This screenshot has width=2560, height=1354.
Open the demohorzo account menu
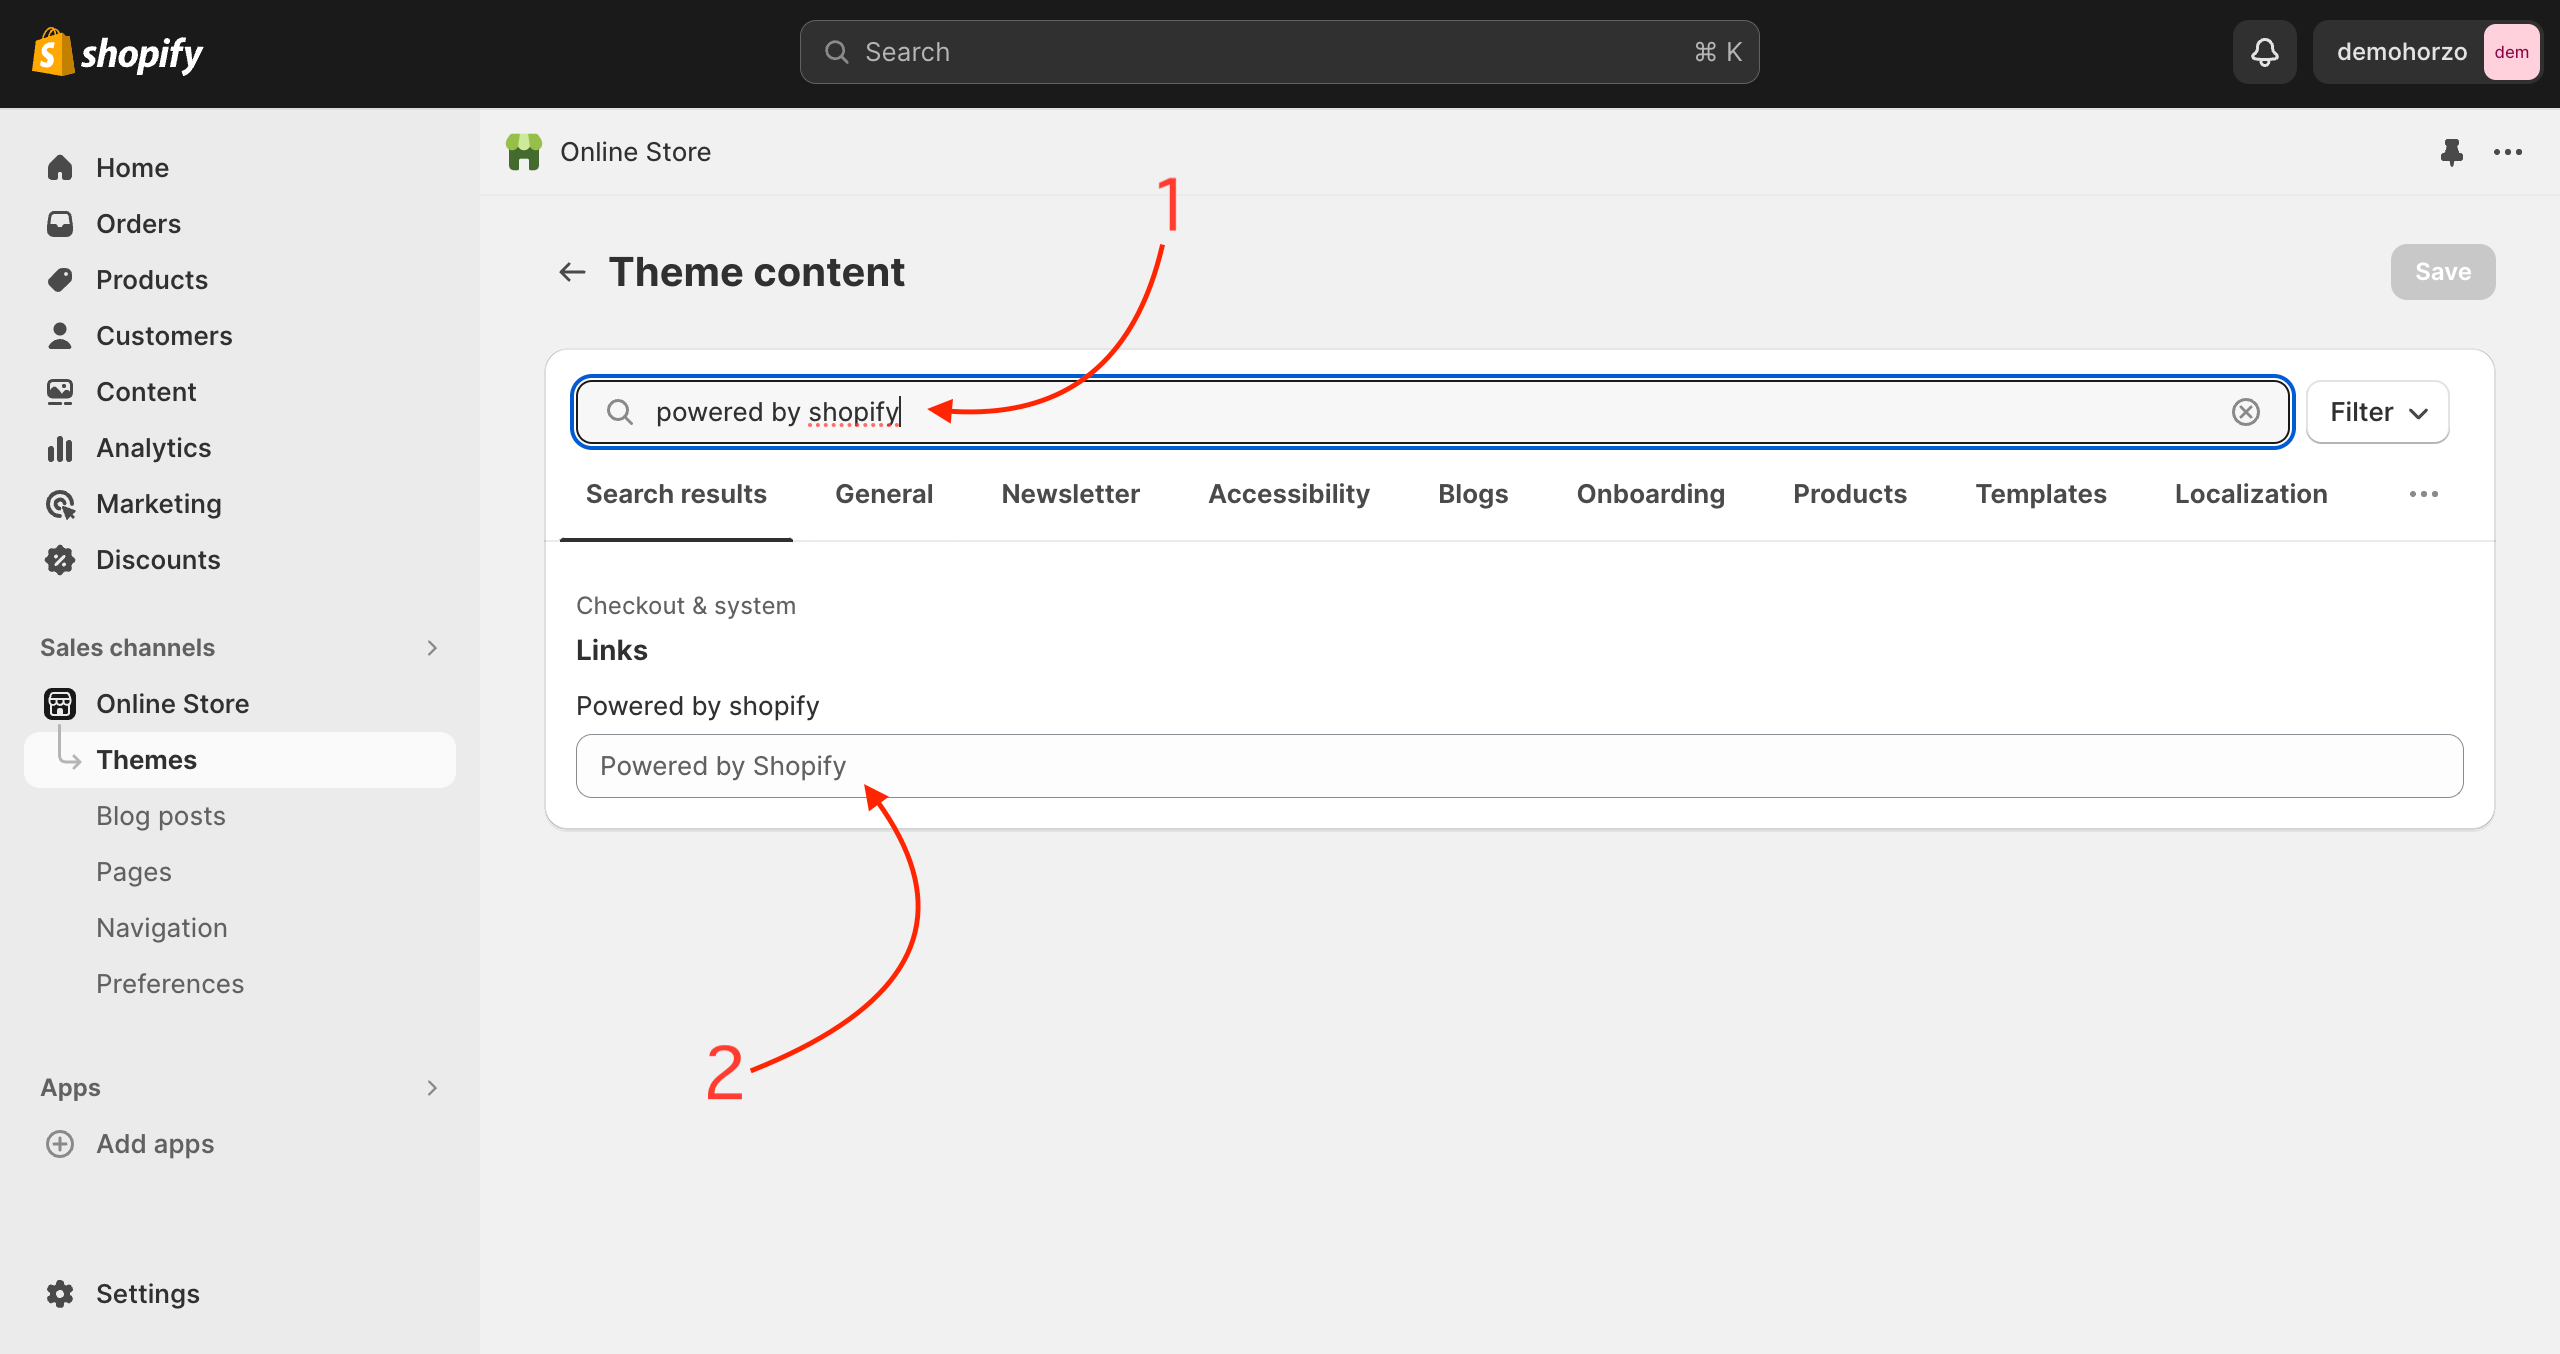[2426, 52]
